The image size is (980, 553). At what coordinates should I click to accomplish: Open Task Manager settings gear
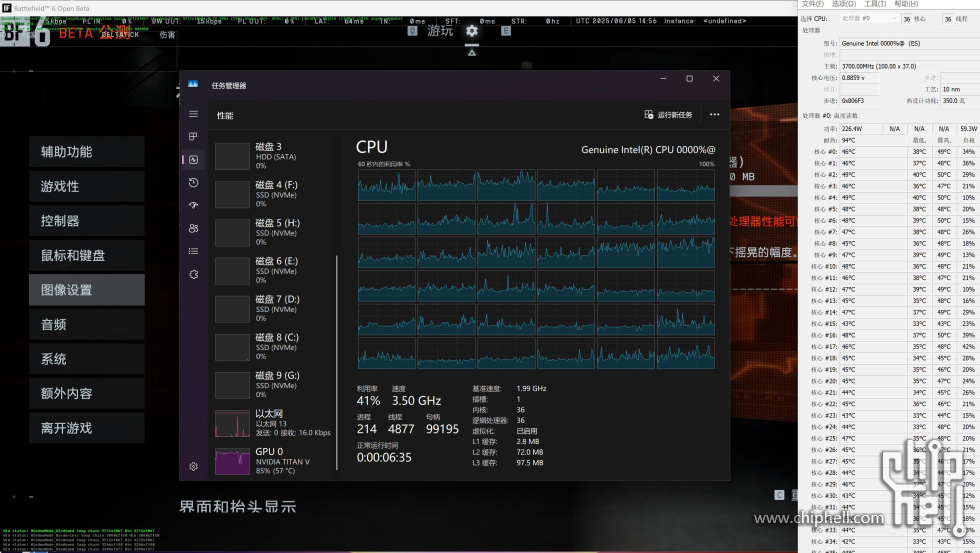tap(194, 466)
